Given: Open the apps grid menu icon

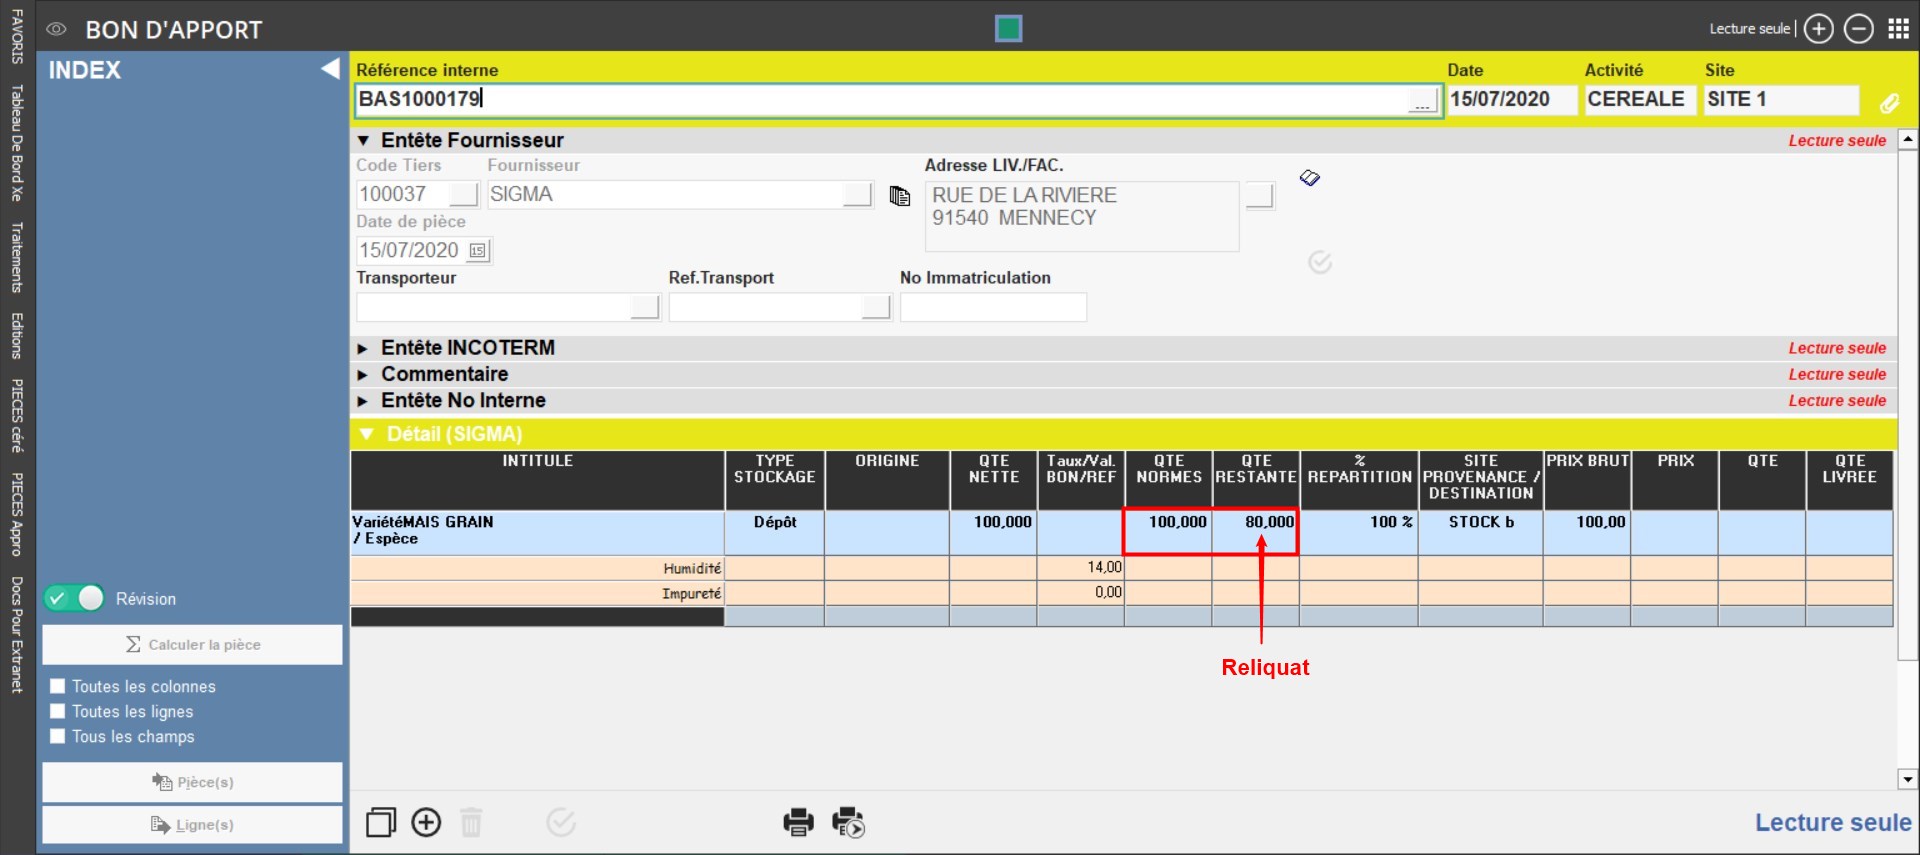Looking at the screenshot, I should coord(1898,29).
